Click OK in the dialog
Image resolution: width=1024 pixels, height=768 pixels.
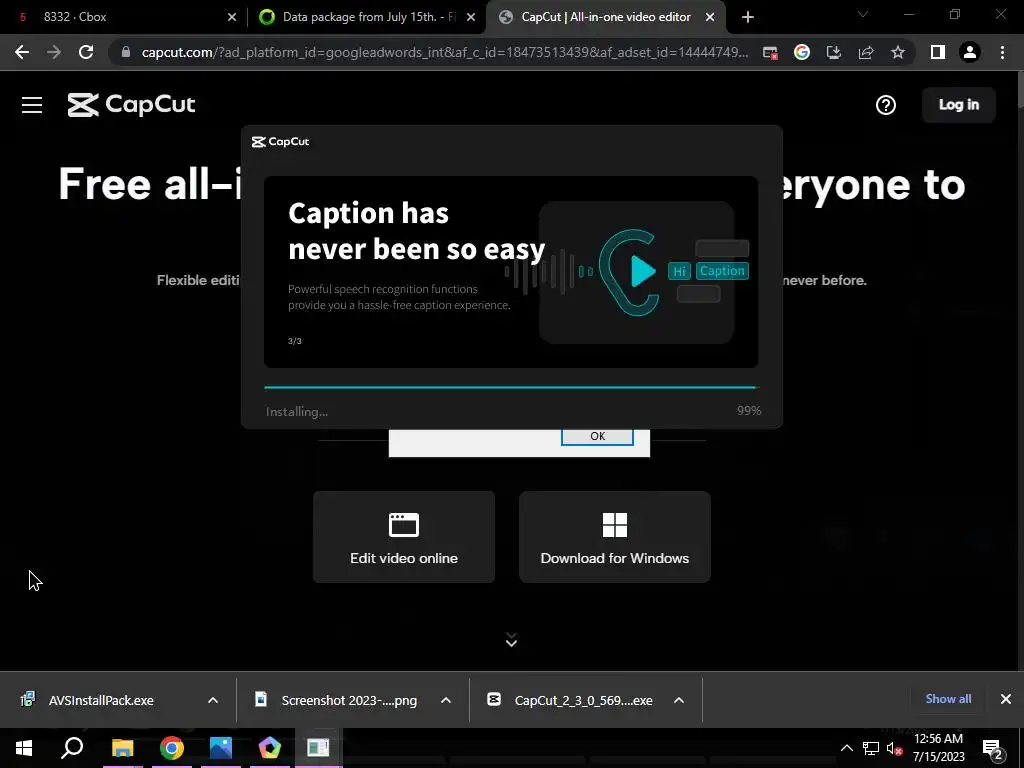(597, 436)
